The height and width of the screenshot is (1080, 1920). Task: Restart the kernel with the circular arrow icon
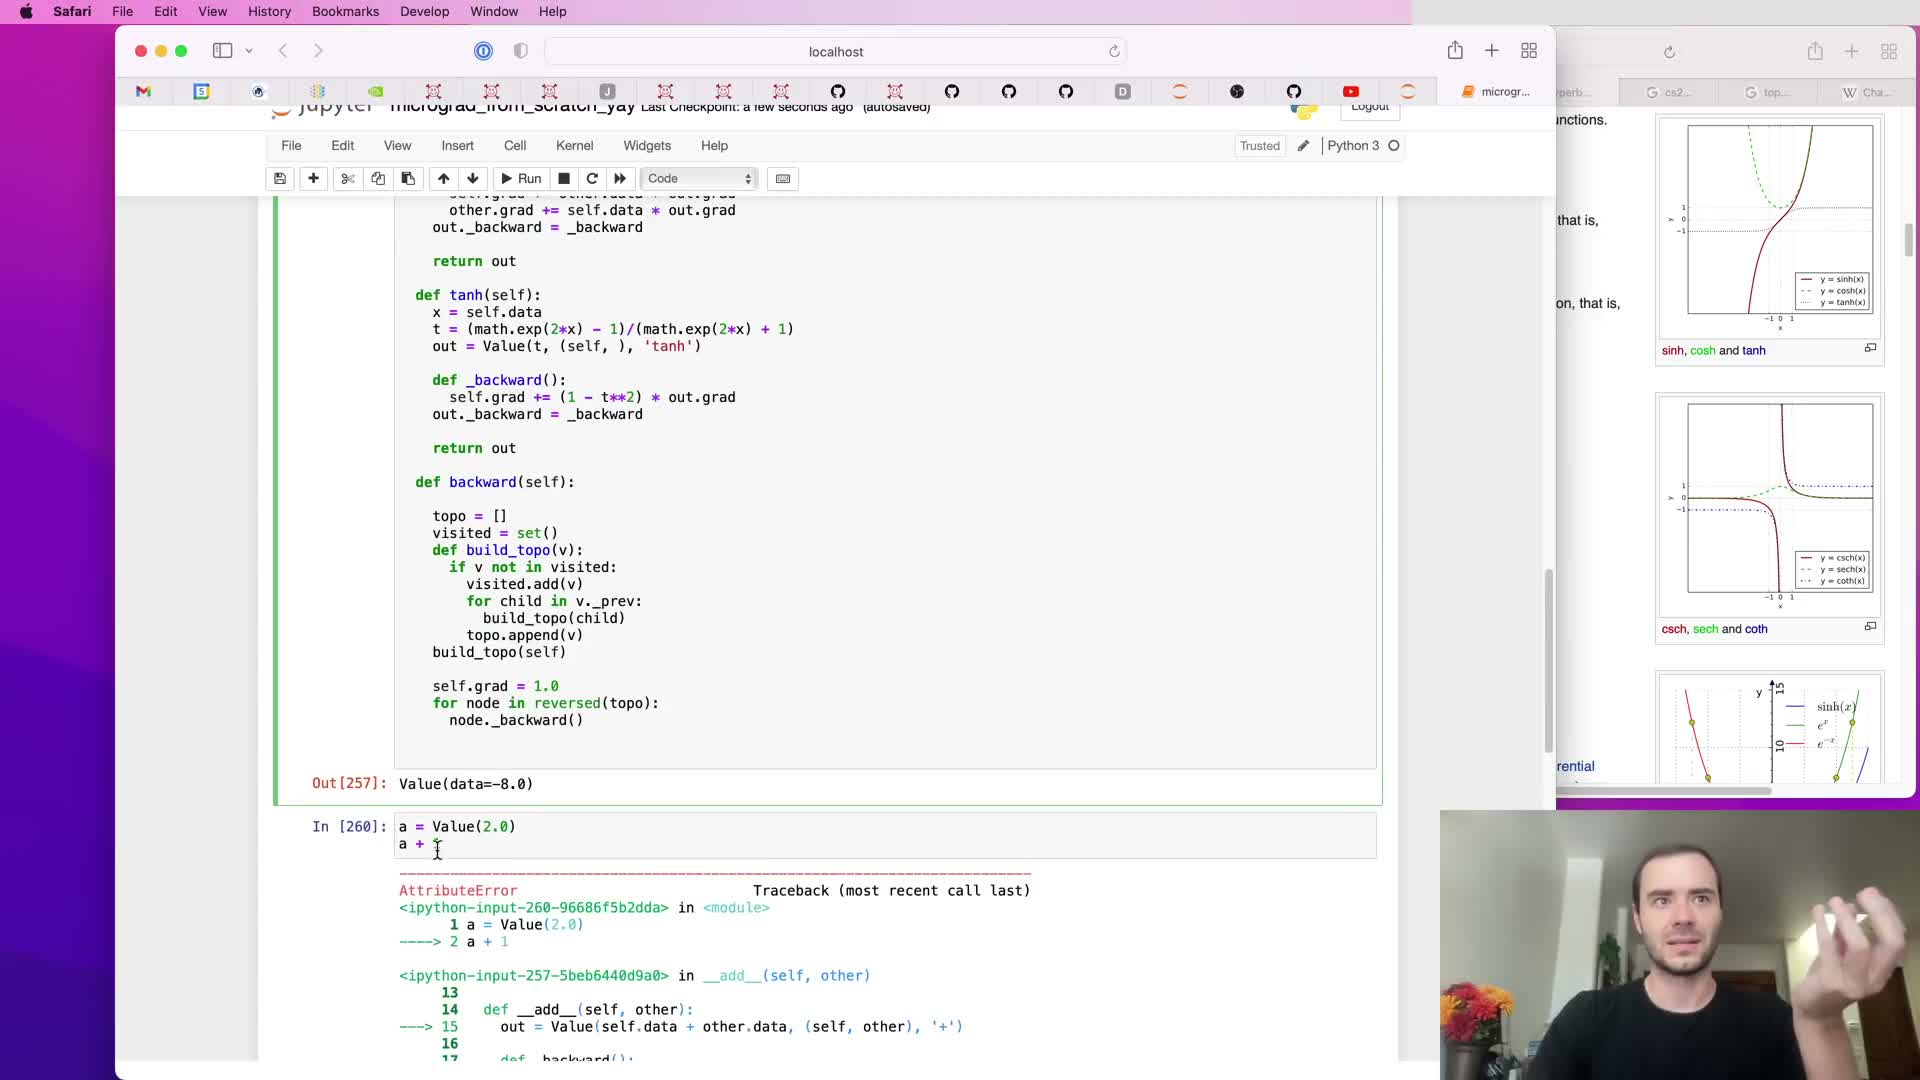tap(592, 178)
